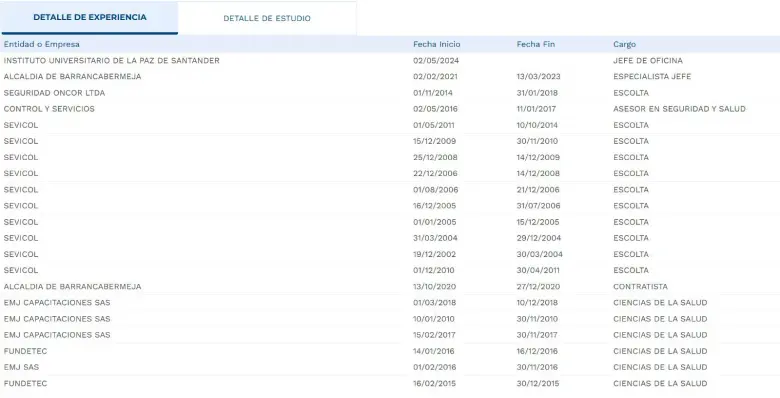The height and width of the screenshot is (398, 780).
Task: Click end date 29/12/2004
Action: [539, 238]
